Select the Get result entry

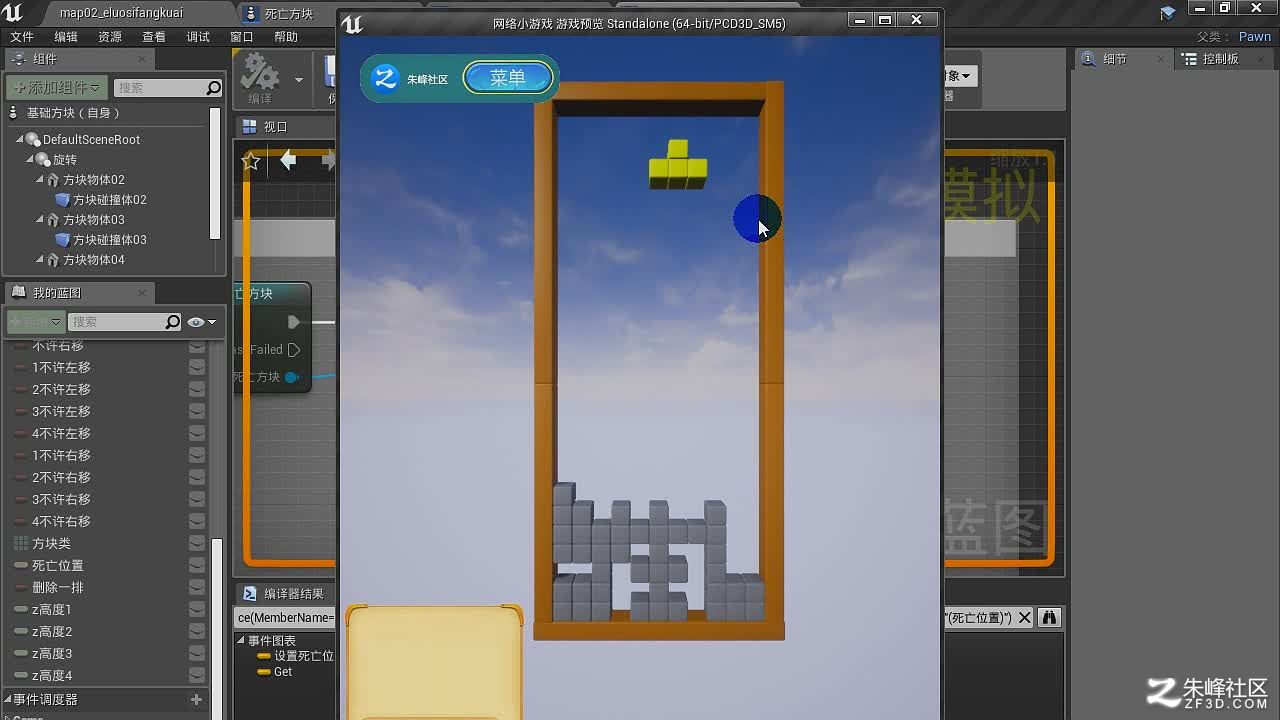click(283, 672)
